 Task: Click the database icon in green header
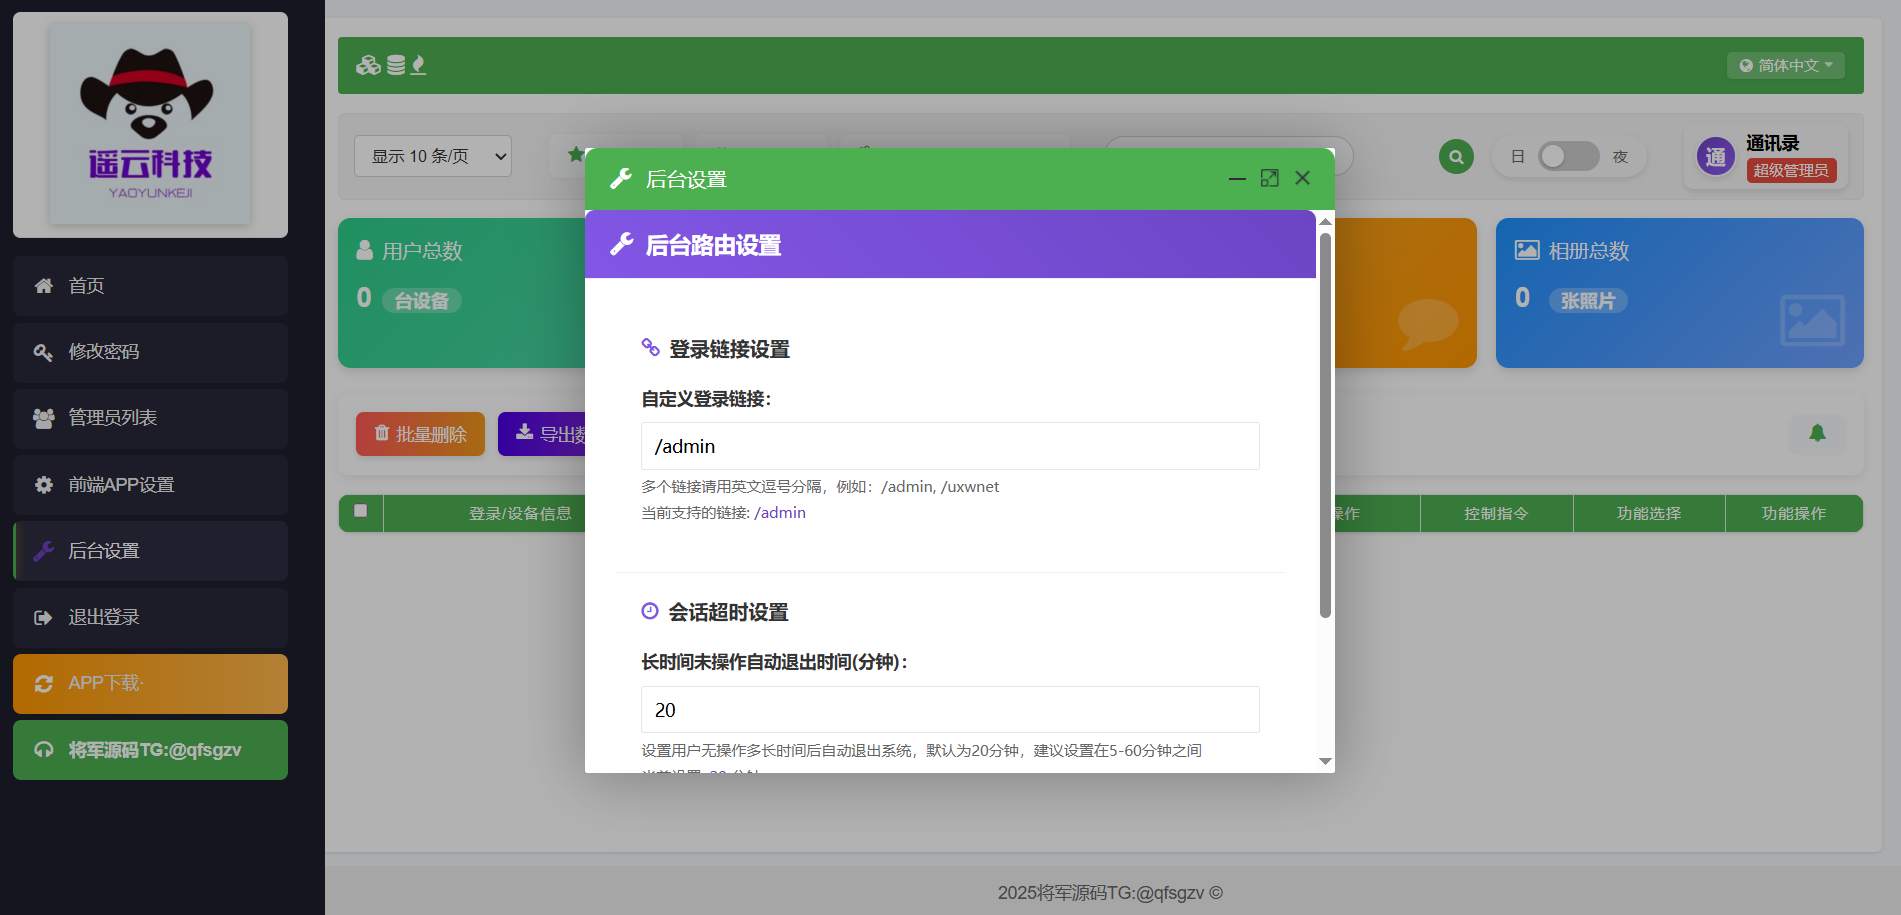[396, 66]
